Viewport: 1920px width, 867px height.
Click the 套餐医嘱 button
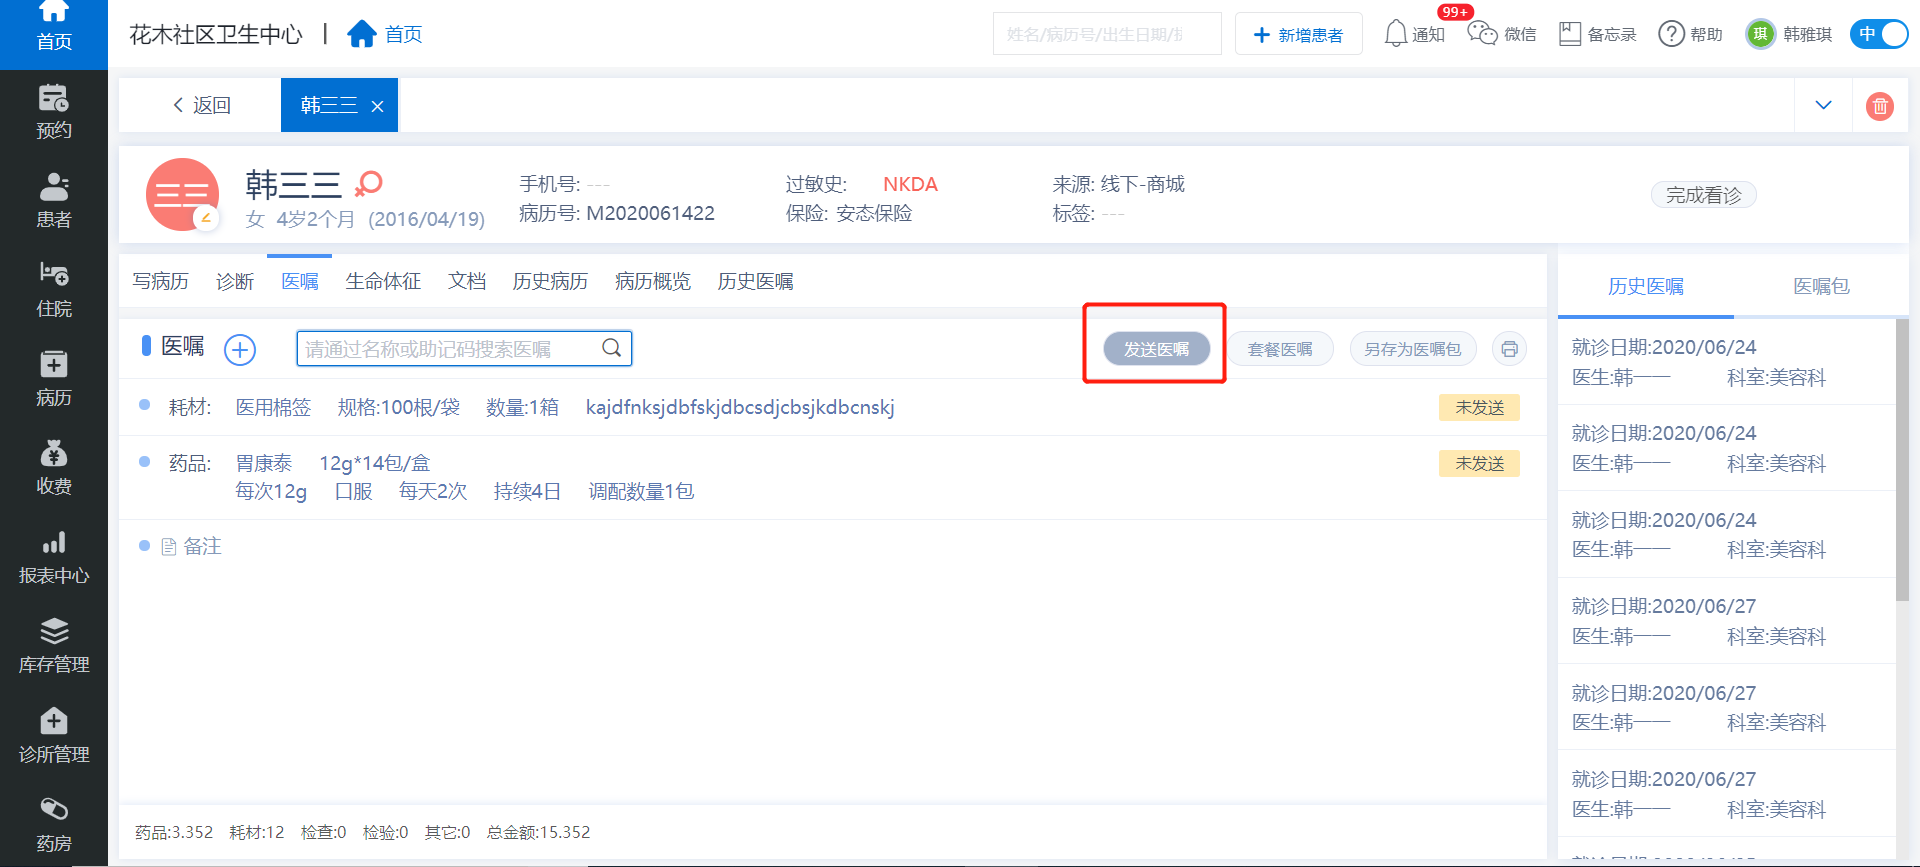pos(1280,349)
